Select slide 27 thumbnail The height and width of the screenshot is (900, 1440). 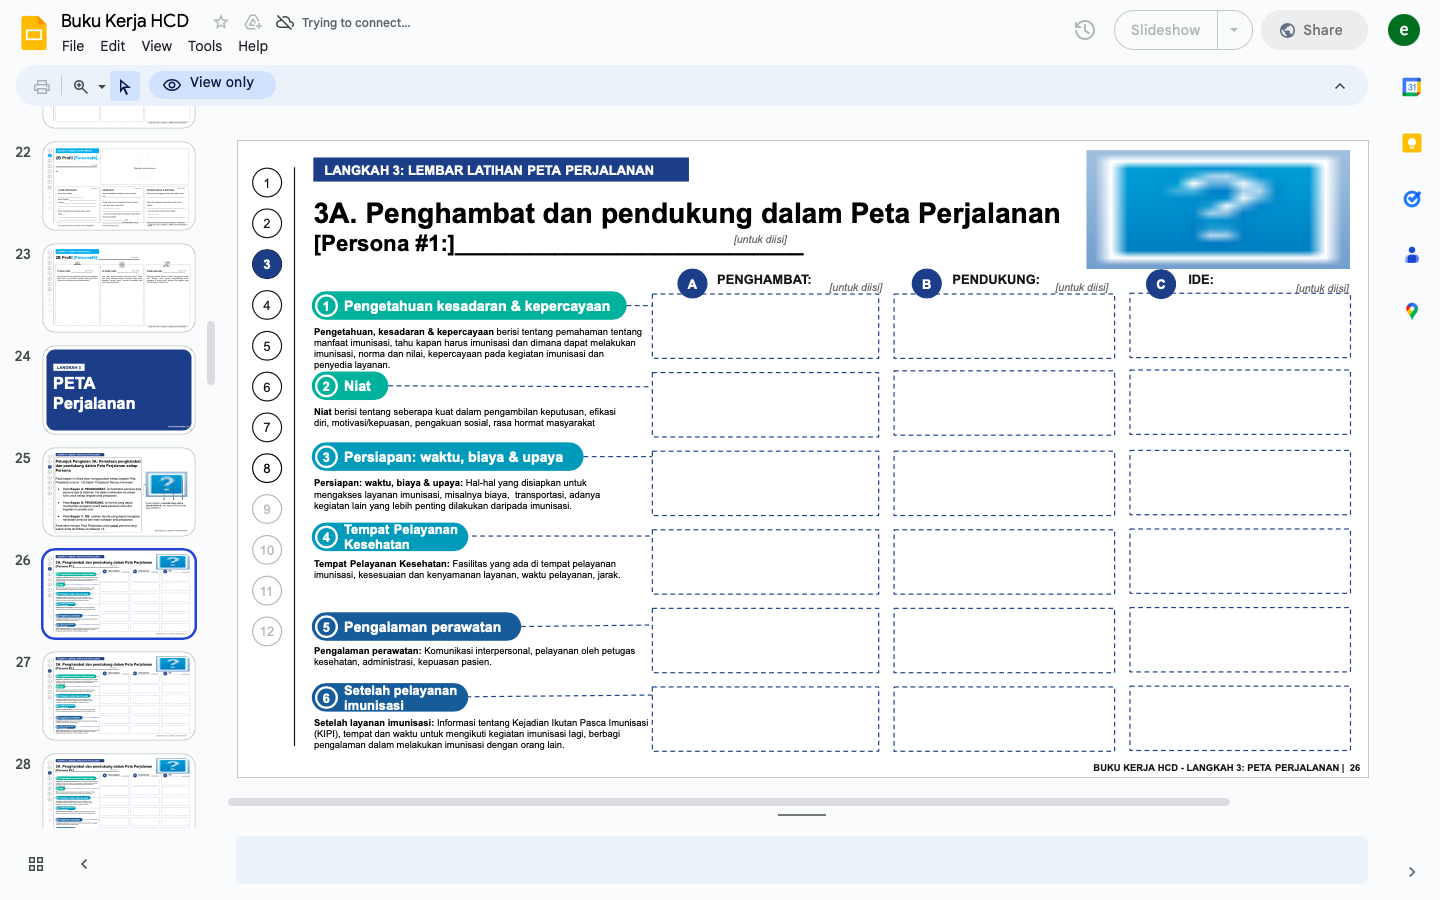point(119,696)
